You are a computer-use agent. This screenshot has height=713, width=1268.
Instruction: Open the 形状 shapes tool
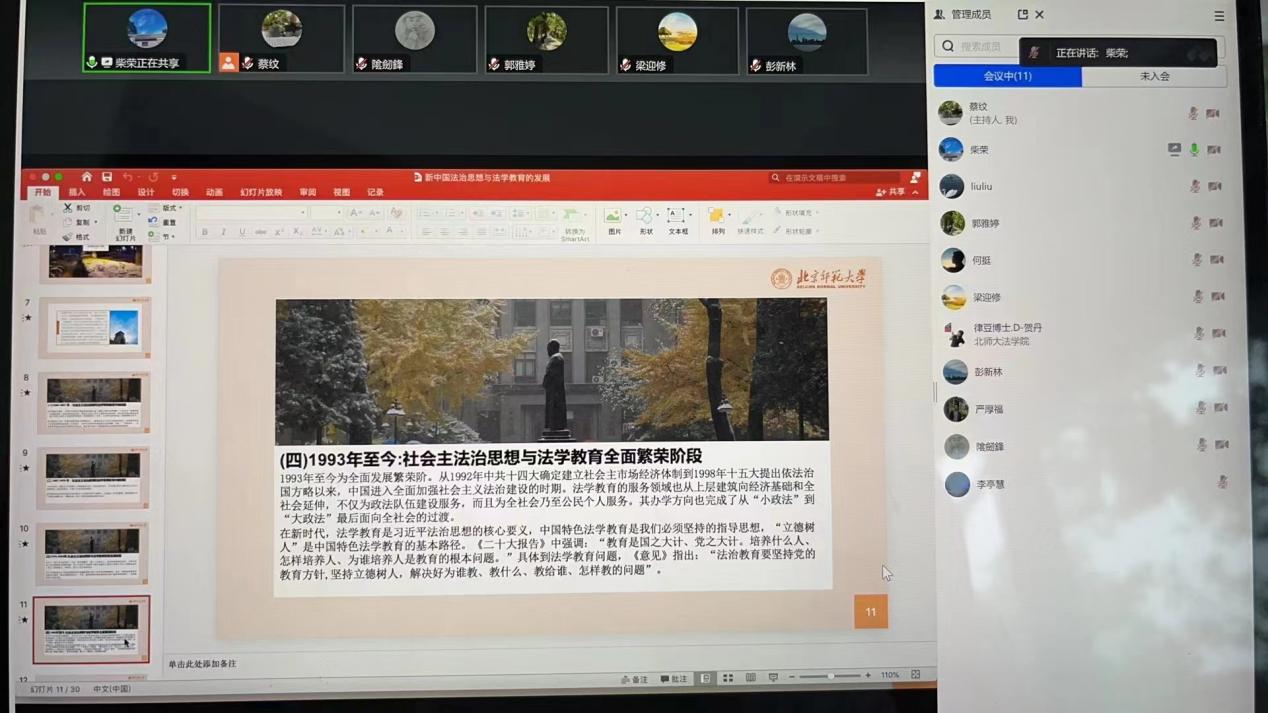coord(645,219)
